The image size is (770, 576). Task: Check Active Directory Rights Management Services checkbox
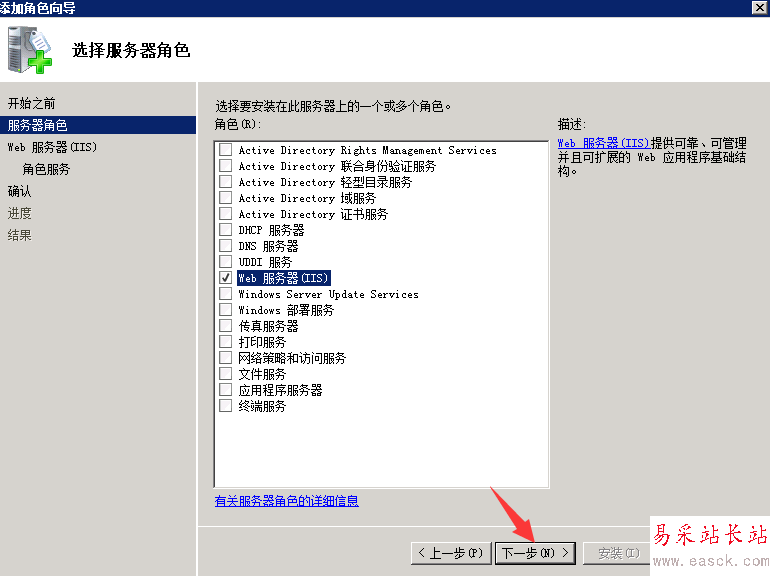(225, 149)
